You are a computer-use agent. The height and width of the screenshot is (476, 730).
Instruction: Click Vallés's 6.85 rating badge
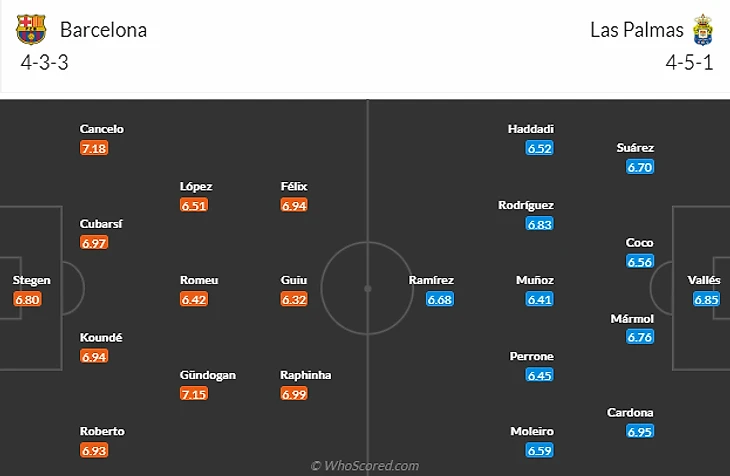707,299
